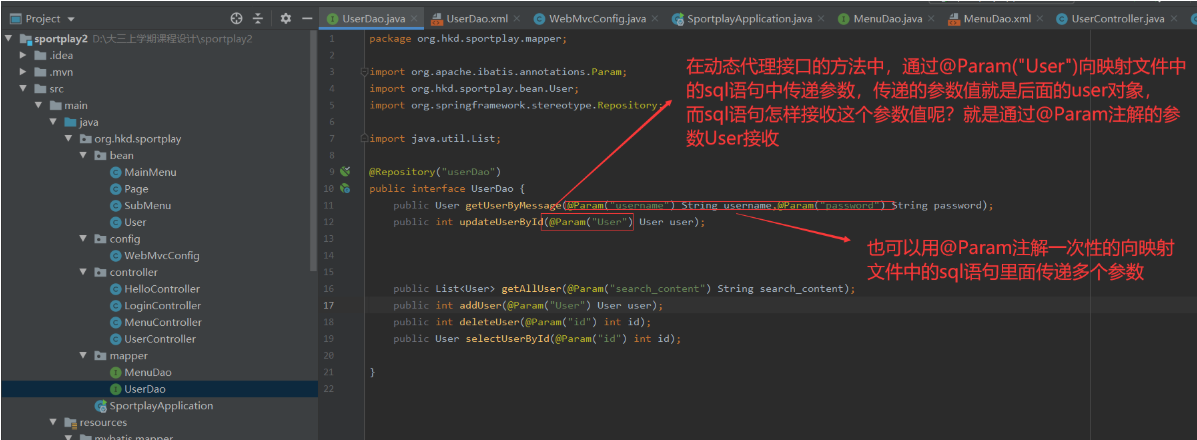Close the WebMvcConfig.java tab
Viewport: 1197px width, 440px height.
[x=655, y=18]
